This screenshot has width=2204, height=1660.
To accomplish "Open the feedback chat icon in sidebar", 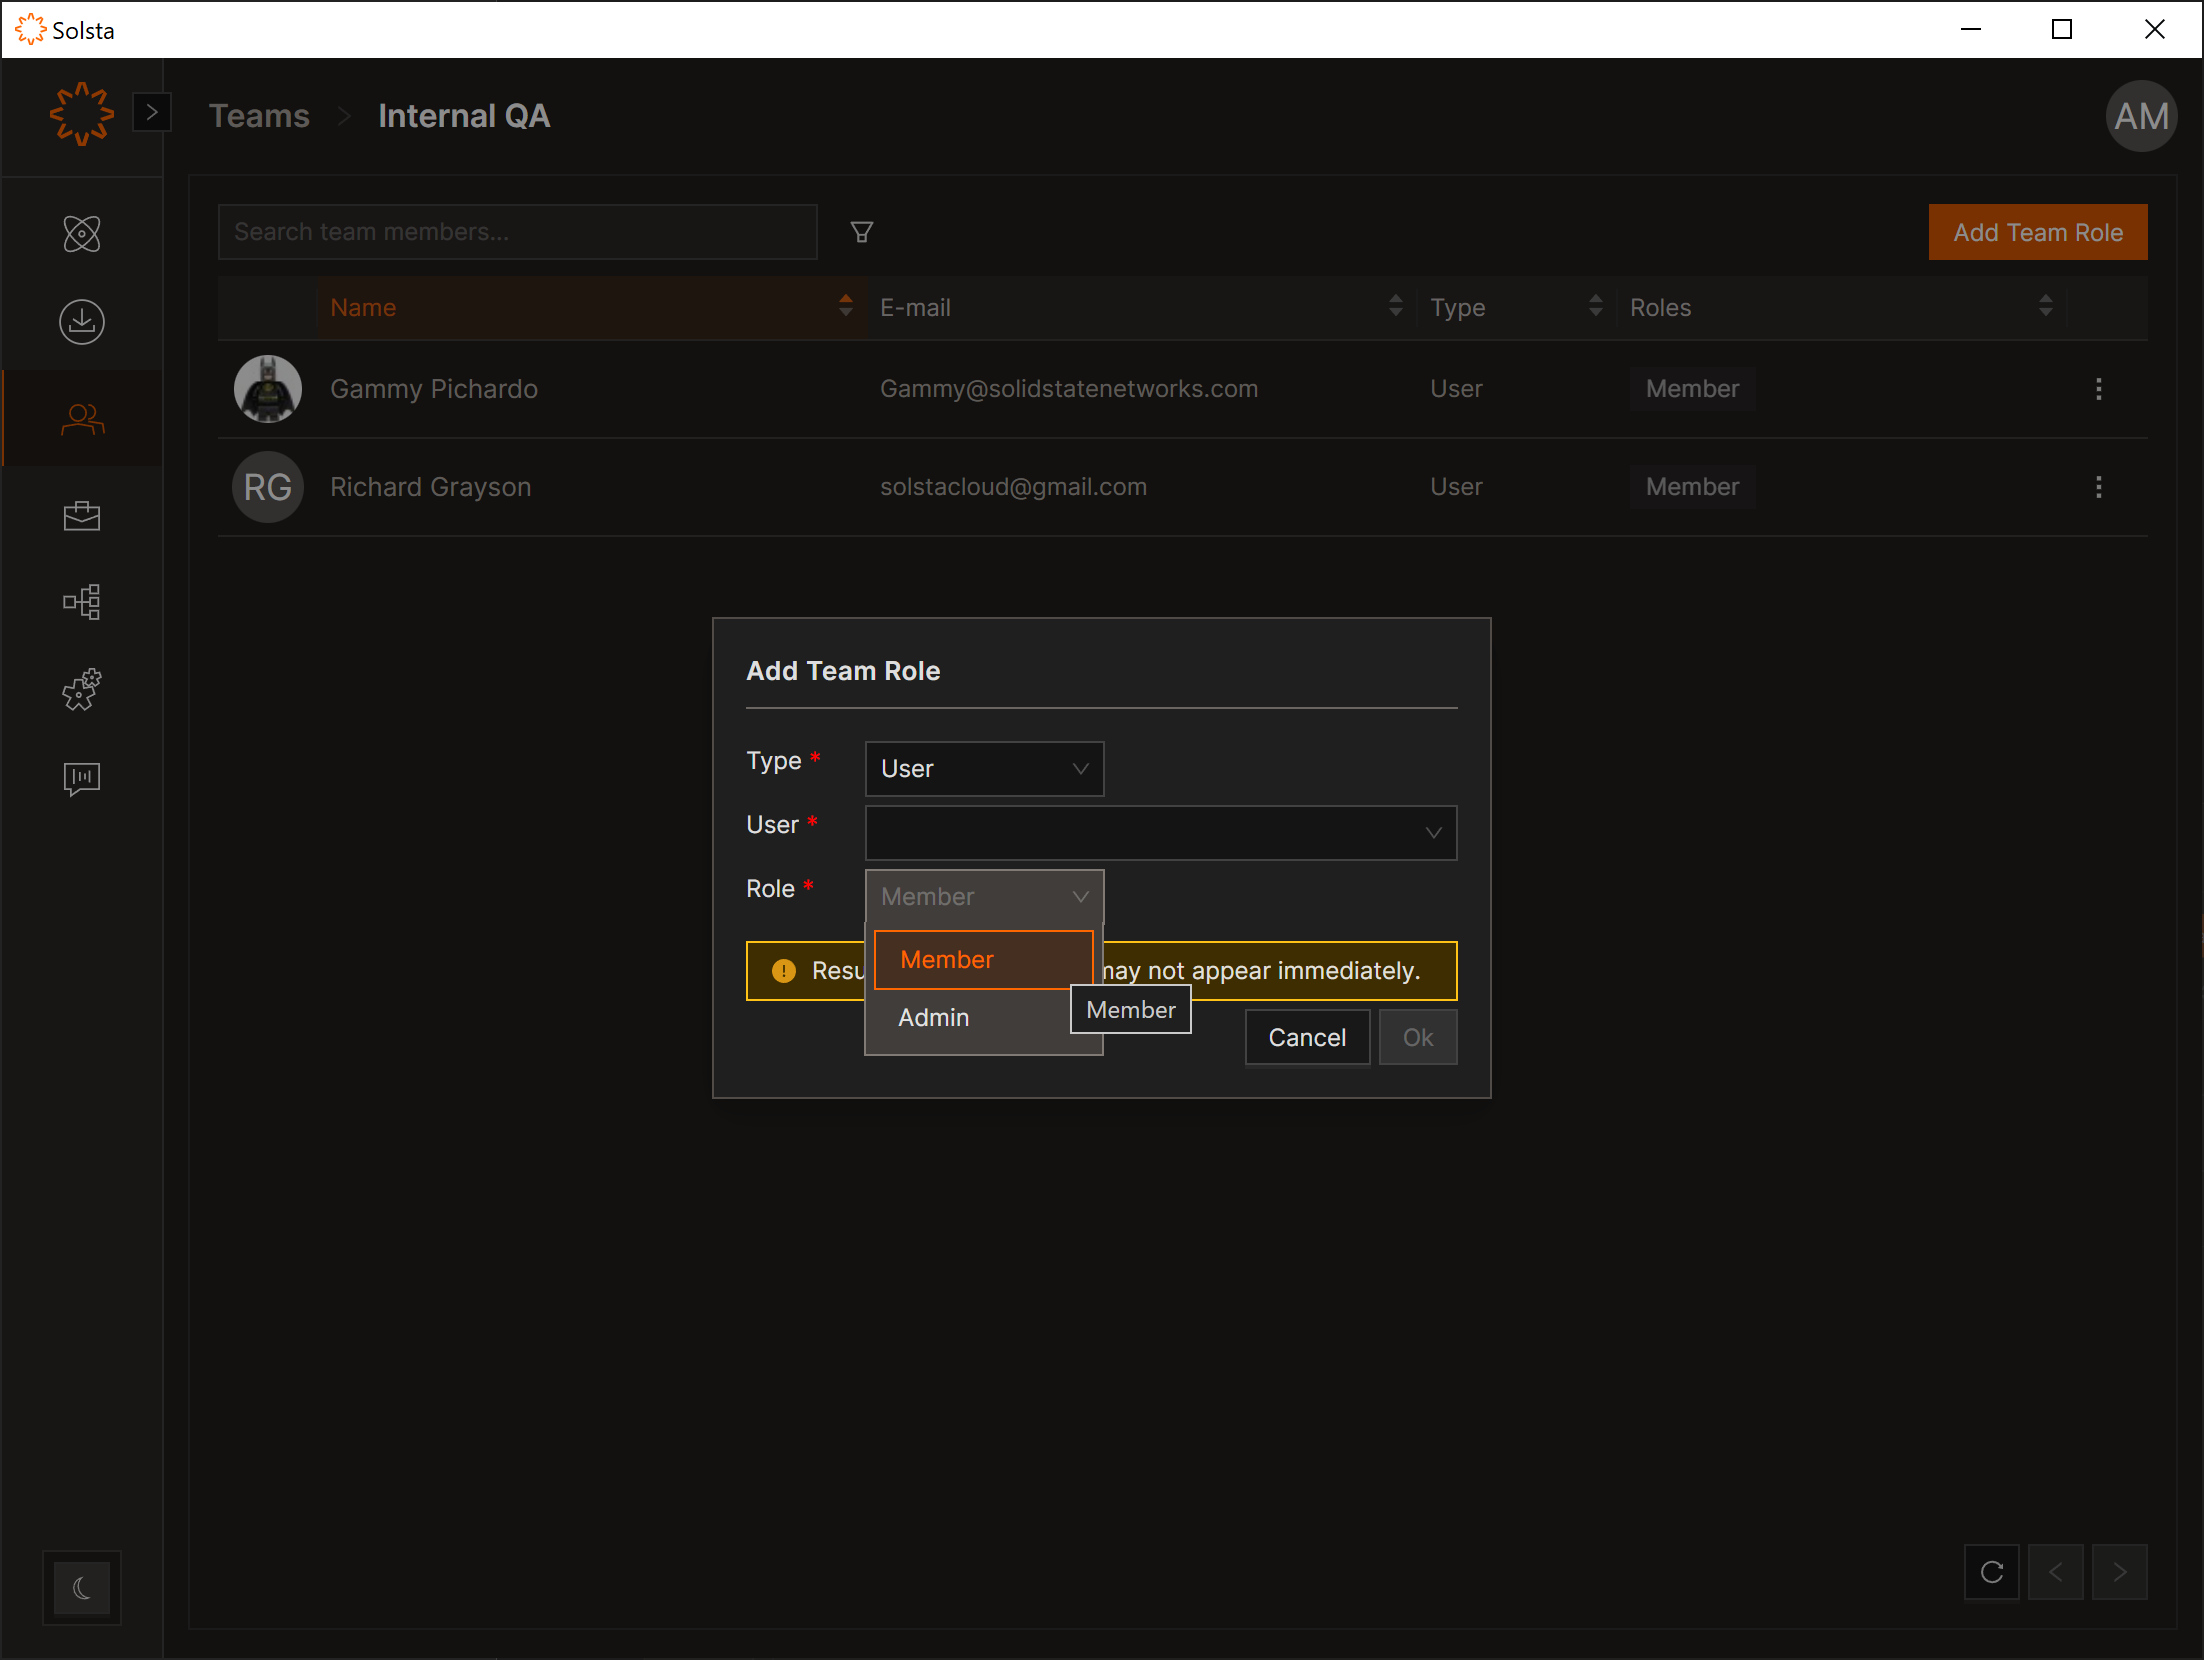I will [82, 778].
